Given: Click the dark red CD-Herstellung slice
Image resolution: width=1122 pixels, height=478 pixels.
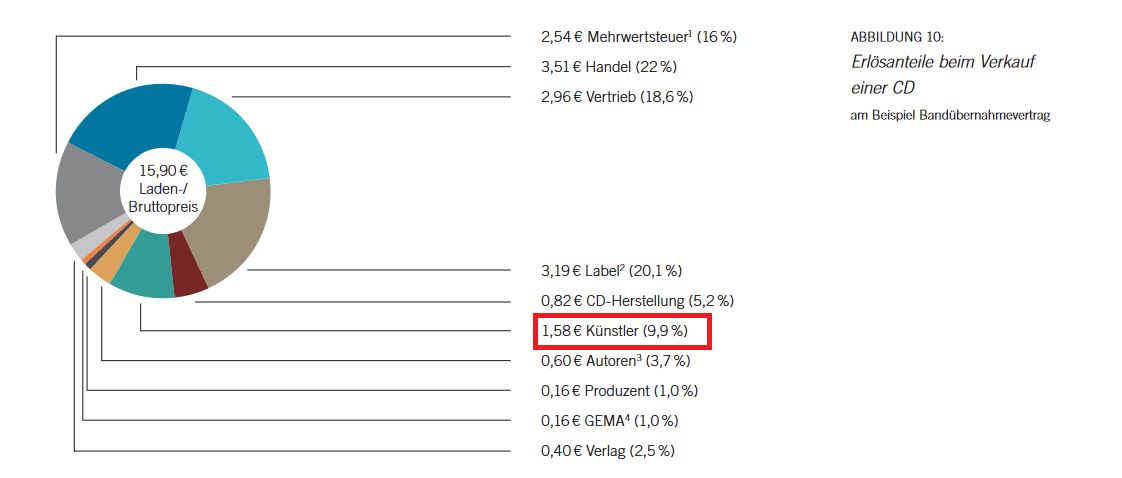Looking at the screenshot, I should (x=188, y=265).
